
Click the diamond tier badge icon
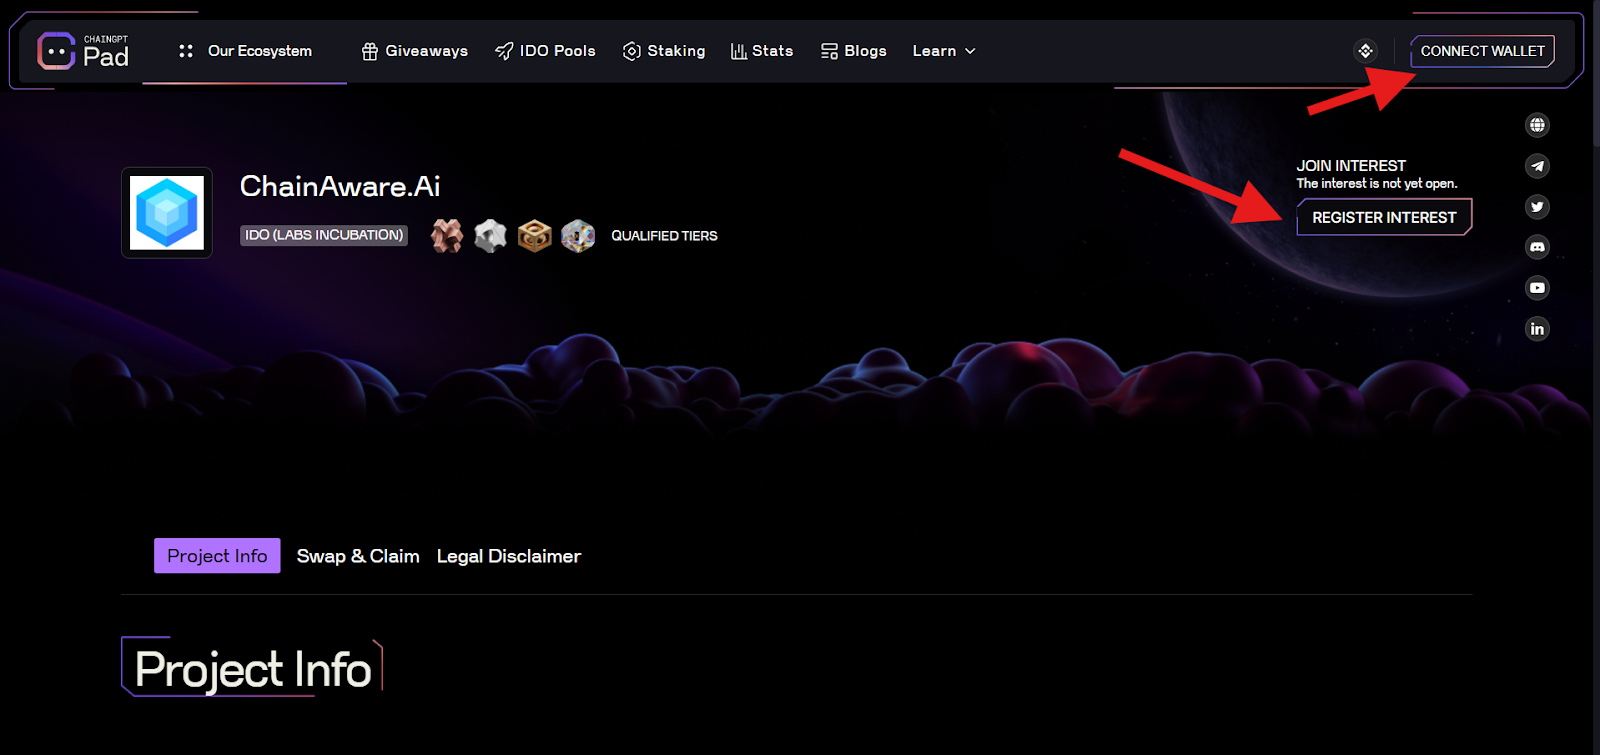(578, 236)
